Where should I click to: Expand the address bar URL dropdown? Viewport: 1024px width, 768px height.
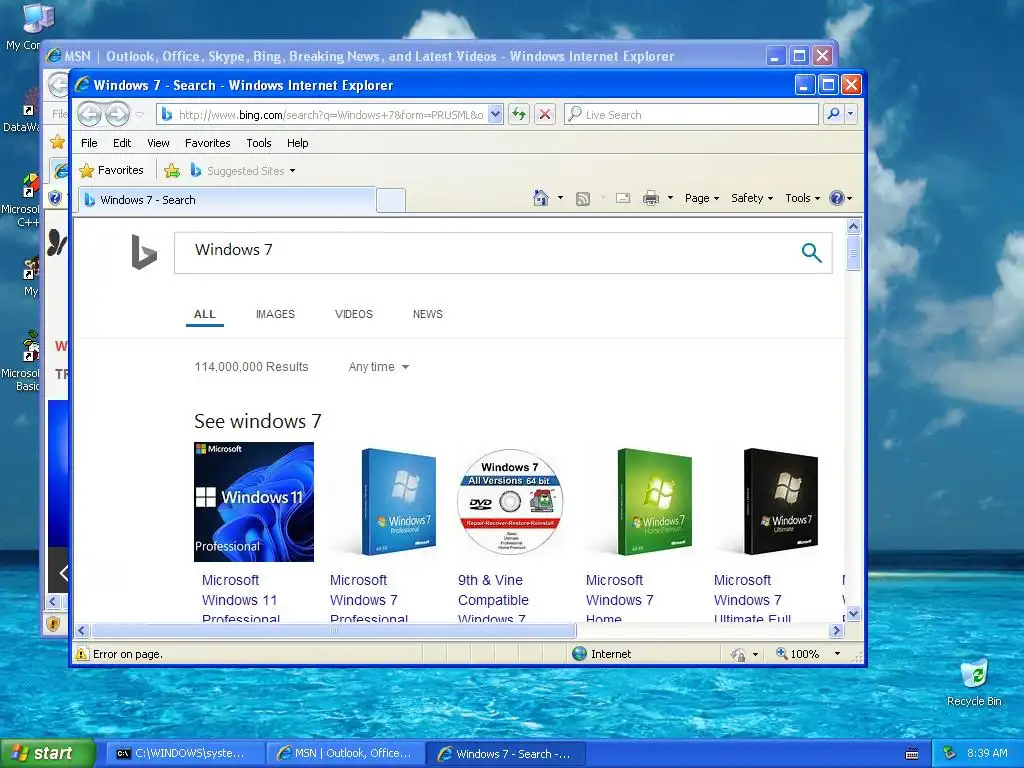495,114
